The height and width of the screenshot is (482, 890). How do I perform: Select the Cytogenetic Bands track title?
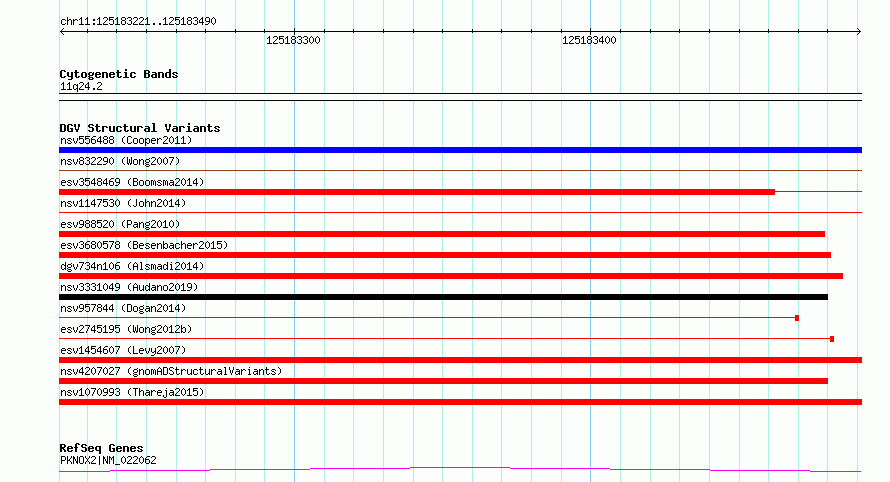(119, 74)
